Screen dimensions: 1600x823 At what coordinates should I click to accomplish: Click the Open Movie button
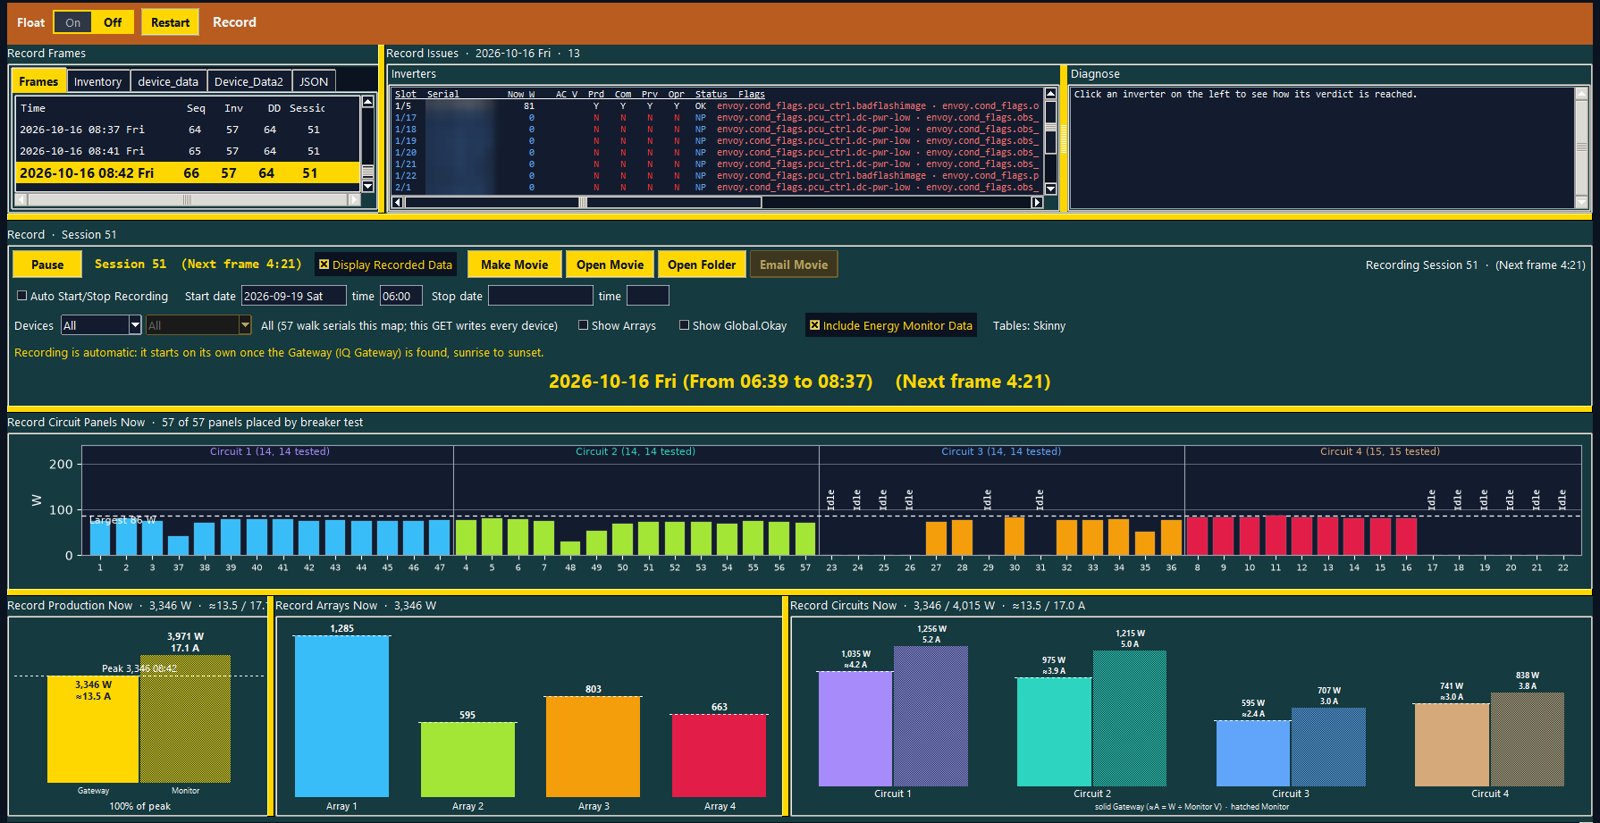point(610,265)
